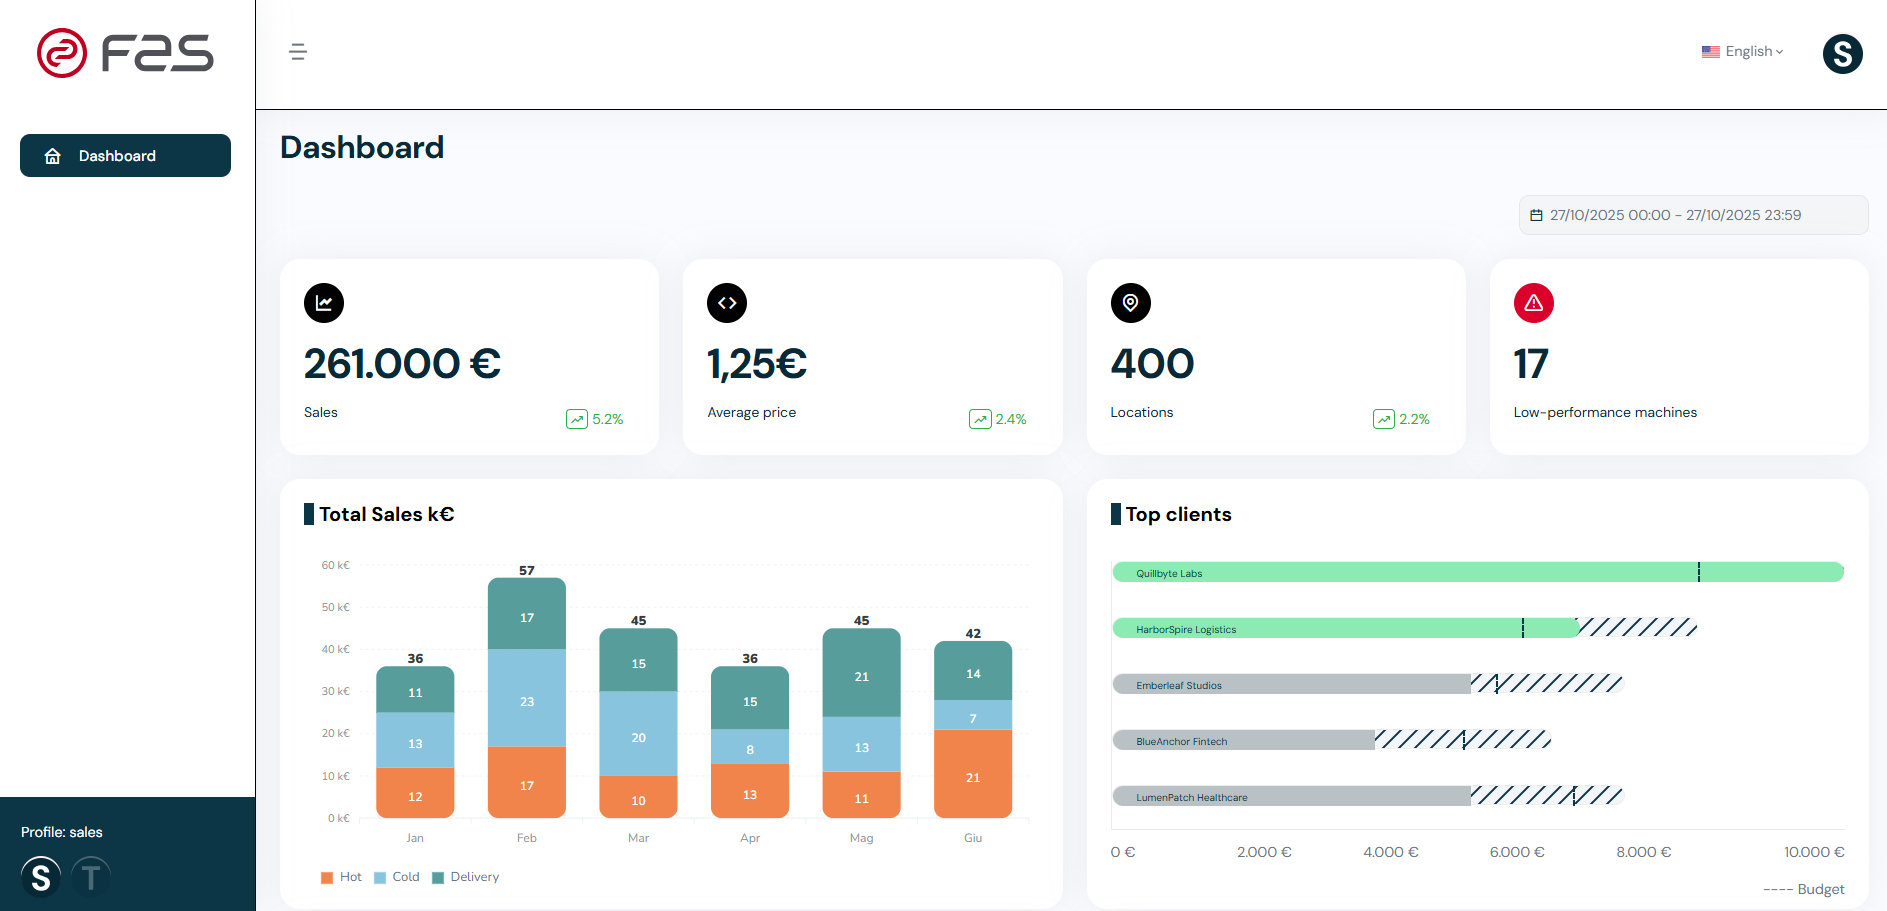The image size is (1887, 911).
Task: Click the Average price code icon
Action: (x=727, y=303)
